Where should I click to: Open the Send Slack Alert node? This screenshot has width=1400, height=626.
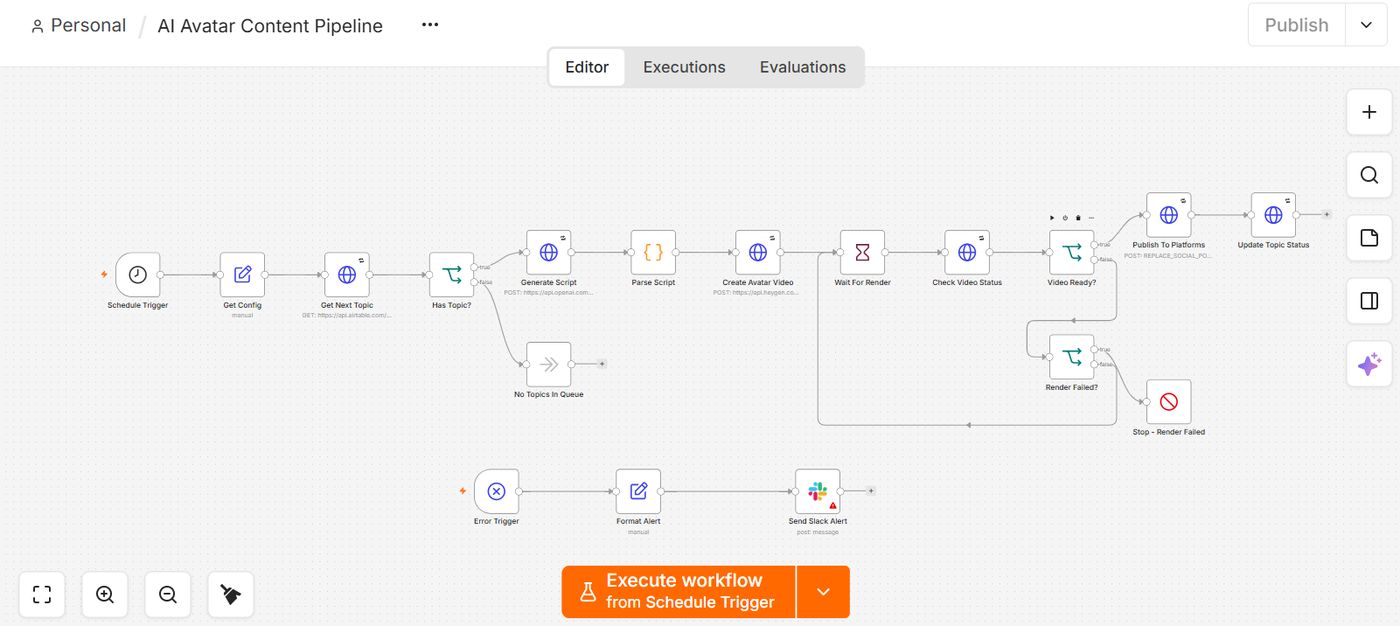click(x=818, y=491)
